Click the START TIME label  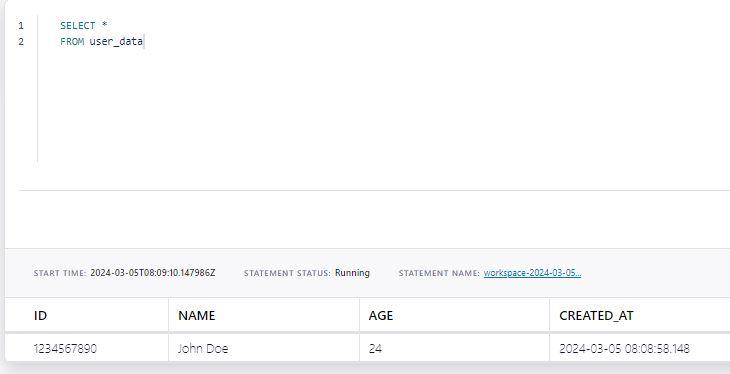point(60,273)
